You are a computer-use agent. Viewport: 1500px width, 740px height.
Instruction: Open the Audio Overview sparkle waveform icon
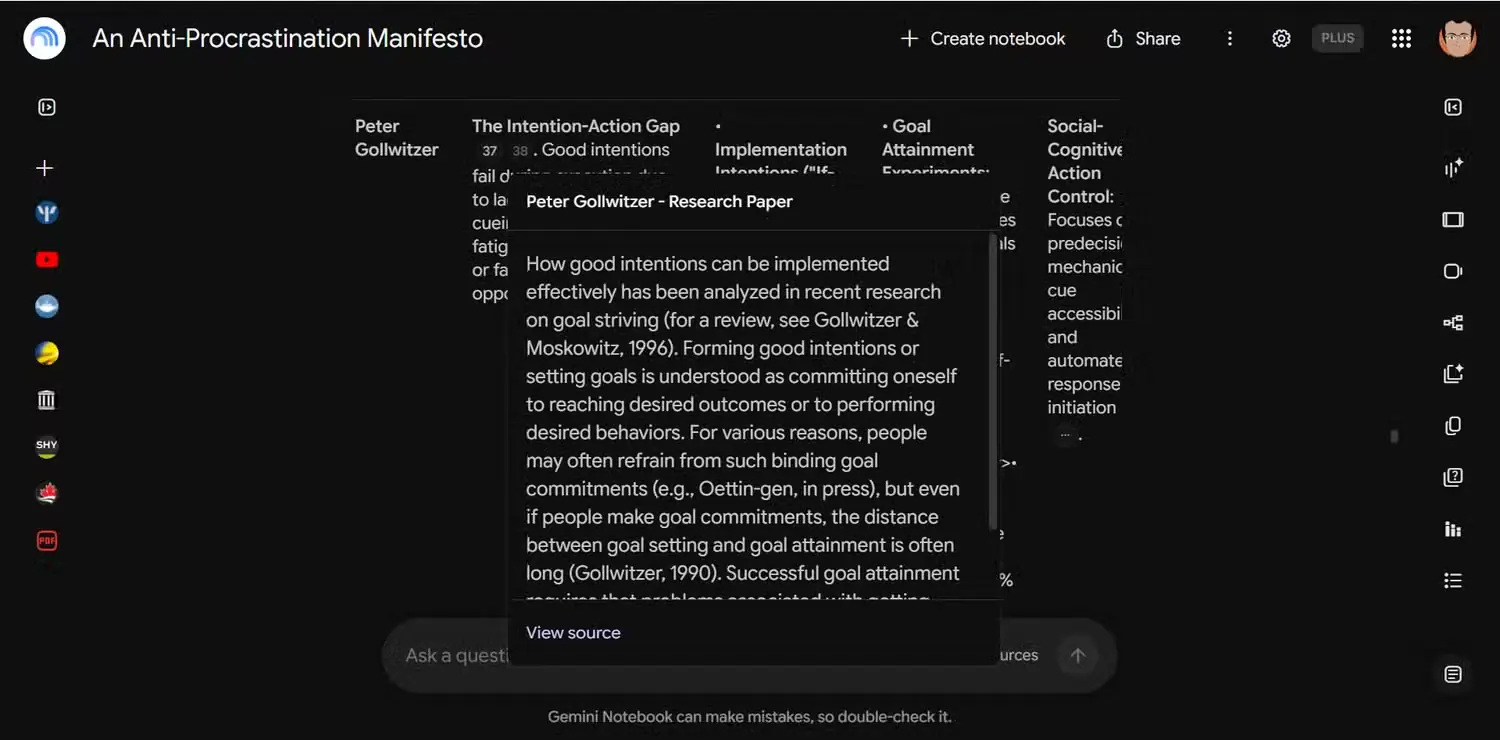pyautogui.click(x=1453, y=167)
